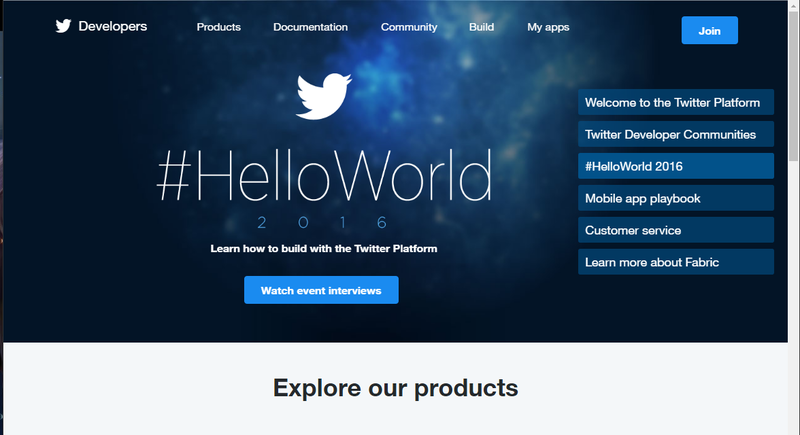The image size is (800, 435).
Task: Open My apps in navigation
Action: click(x=548, y=27)
